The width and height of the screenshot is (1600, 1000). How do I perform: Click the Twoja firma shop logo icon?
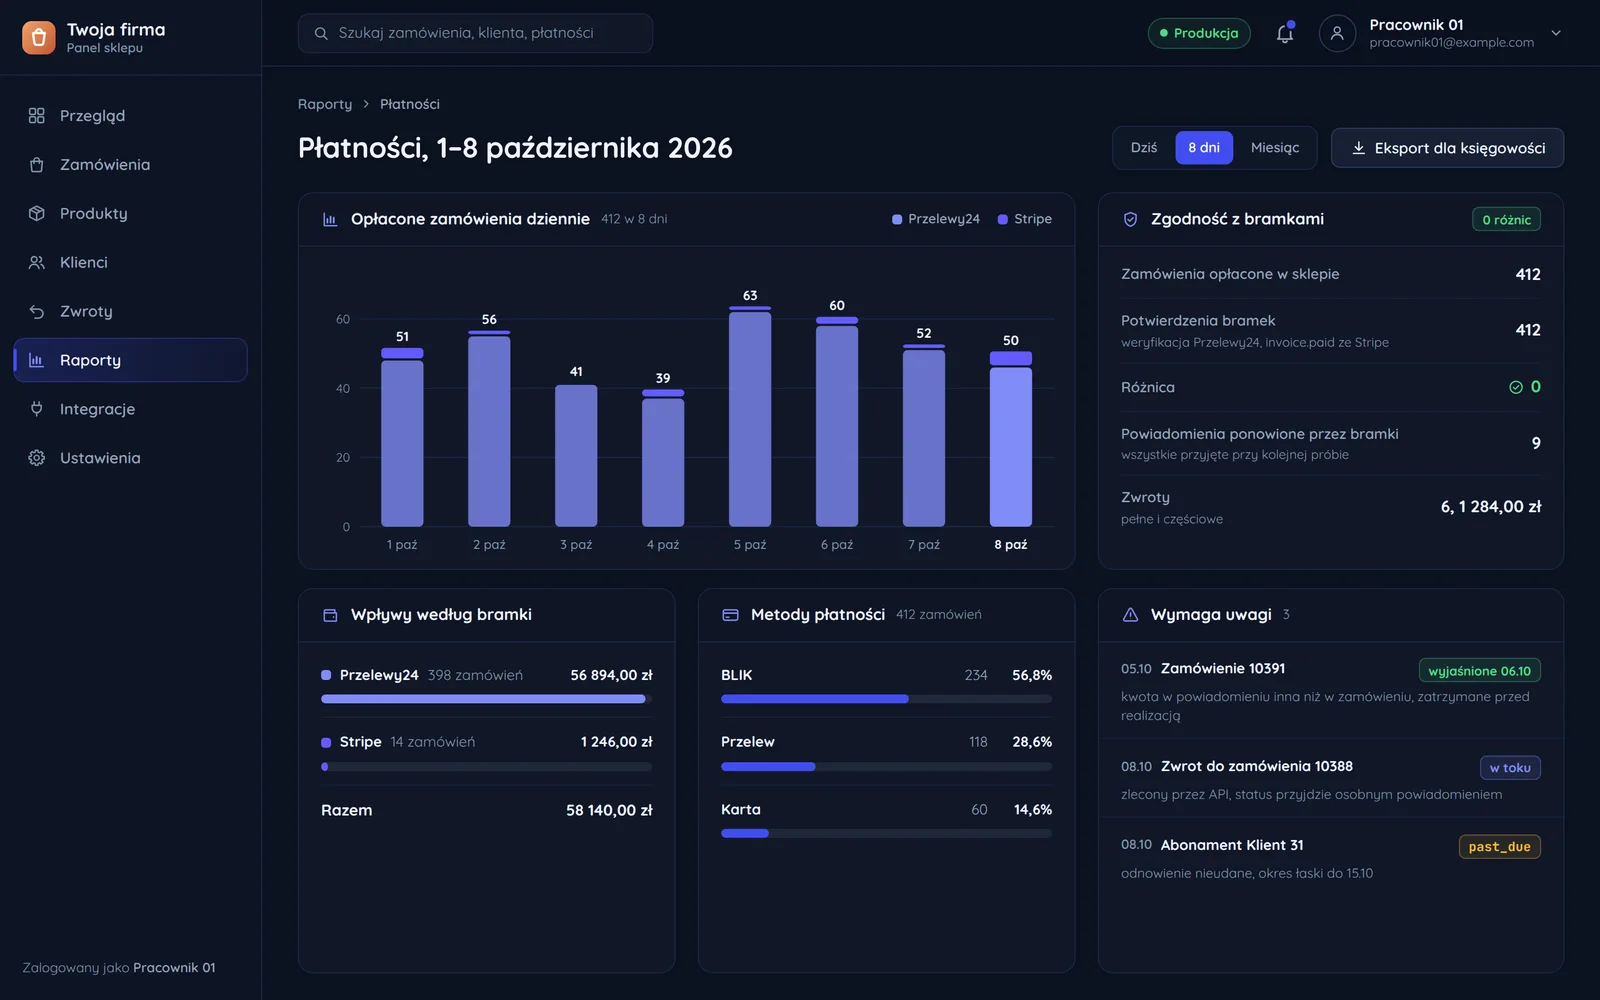tap(39, 38)
